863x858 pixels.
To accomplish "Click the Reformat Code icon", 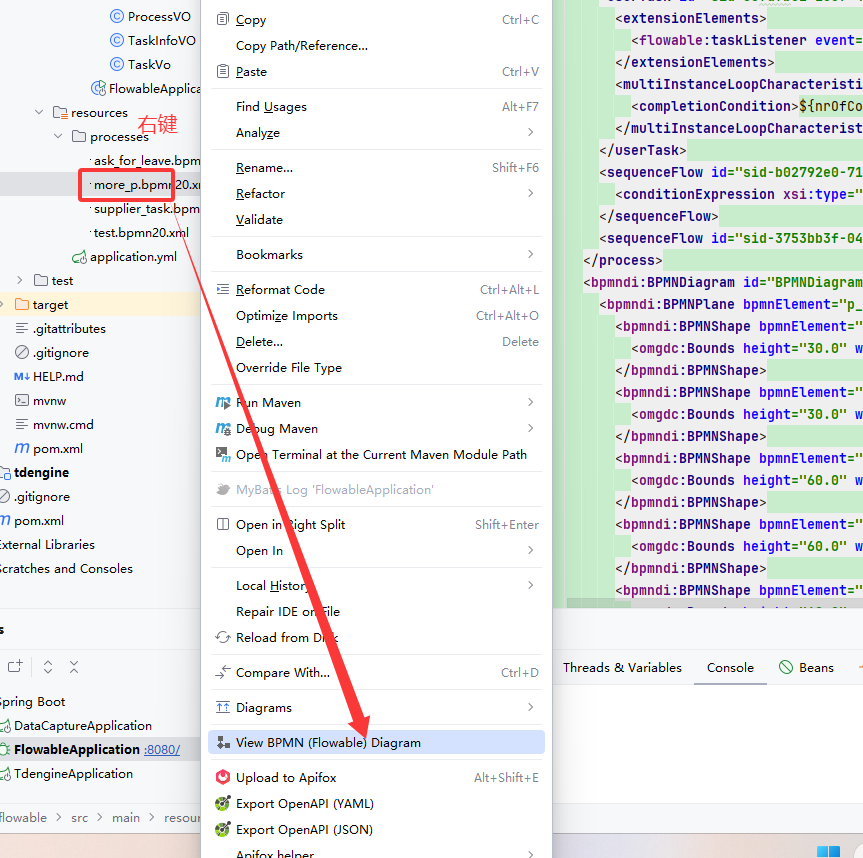I will (x=223, y=289).
